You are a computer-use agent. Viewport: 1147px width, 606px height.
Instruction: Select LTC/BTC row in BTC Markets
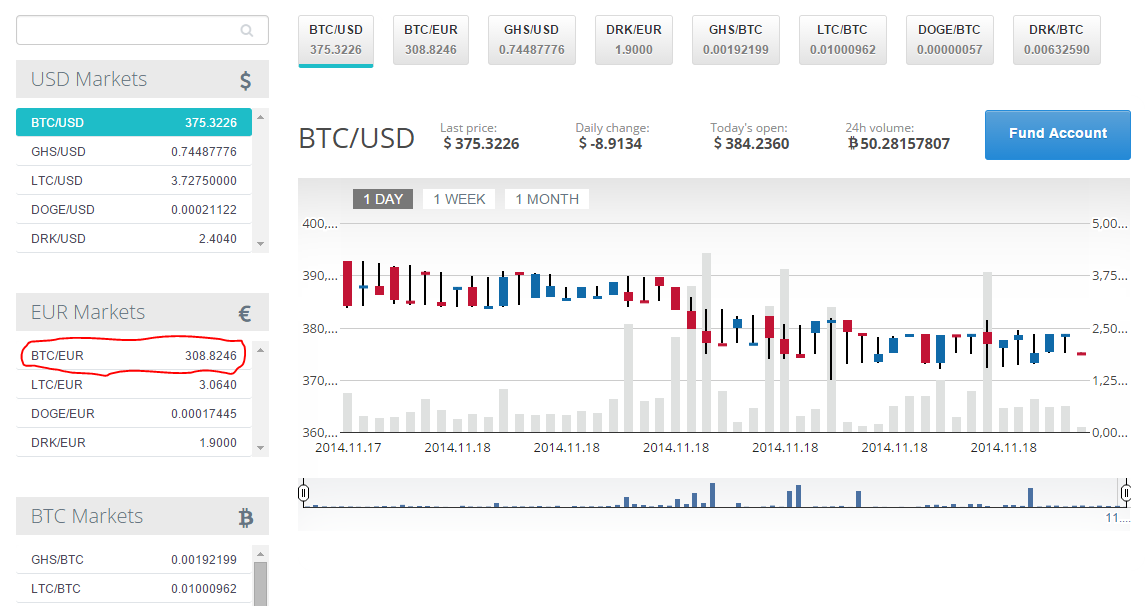click(x=134, y=588)
